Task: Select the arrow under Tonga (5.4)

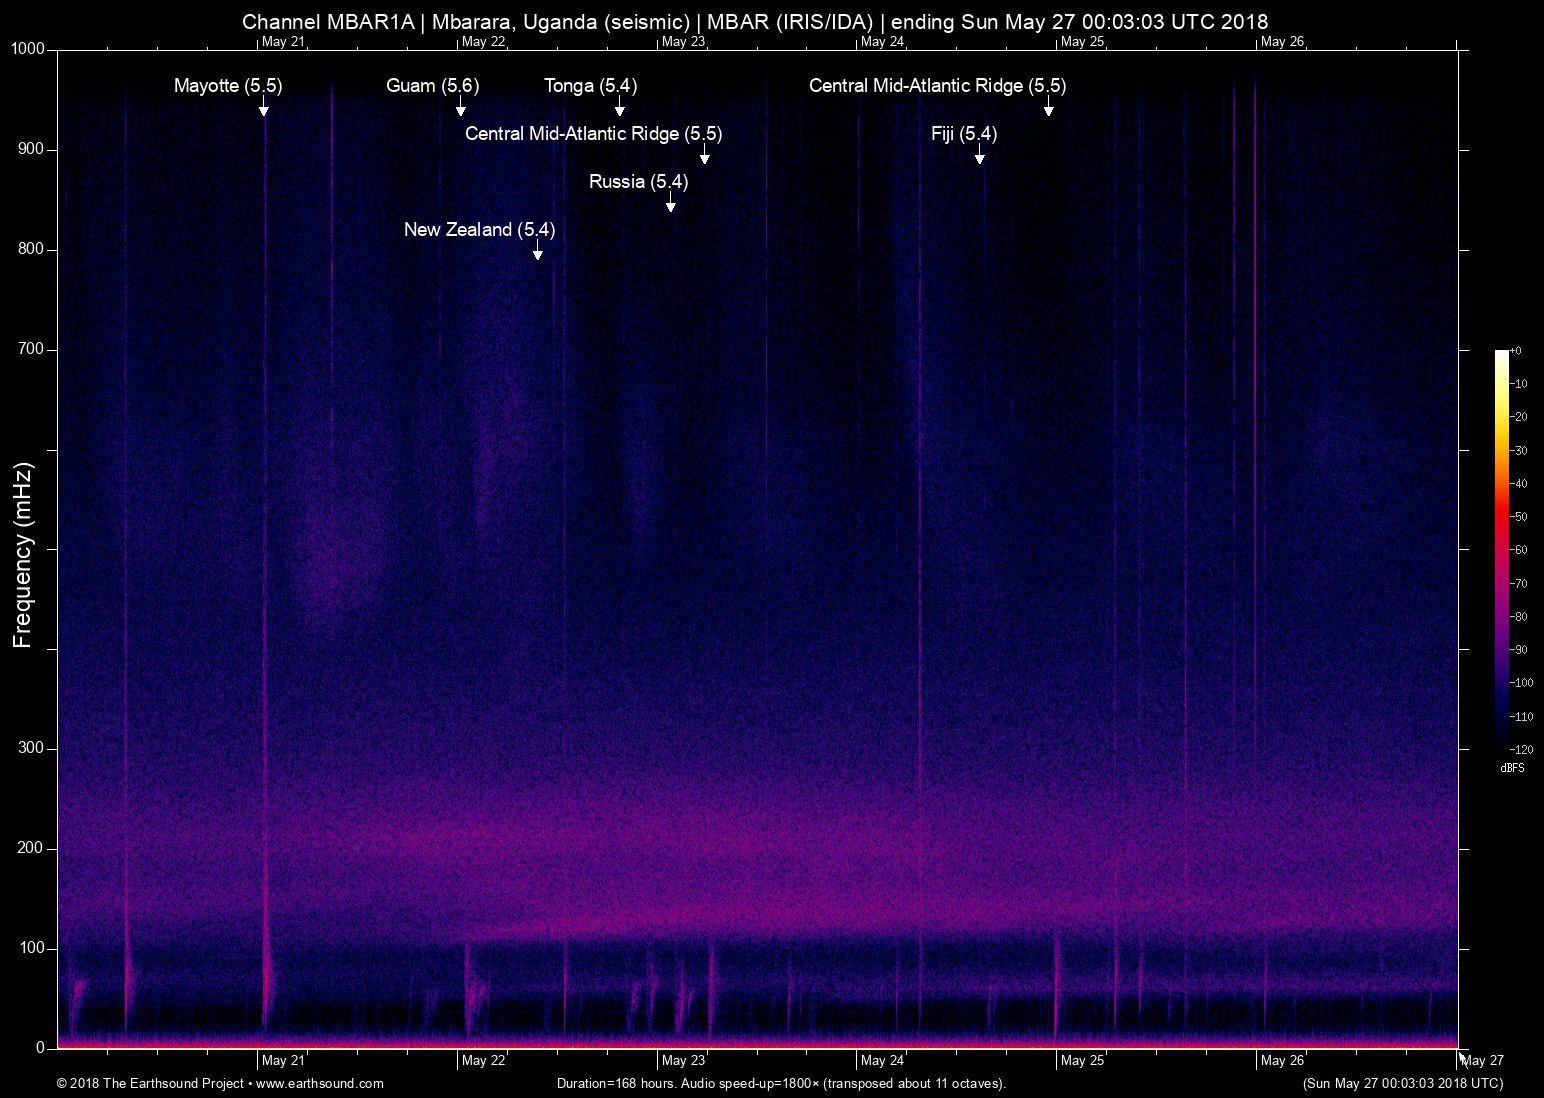Action: 619,108
